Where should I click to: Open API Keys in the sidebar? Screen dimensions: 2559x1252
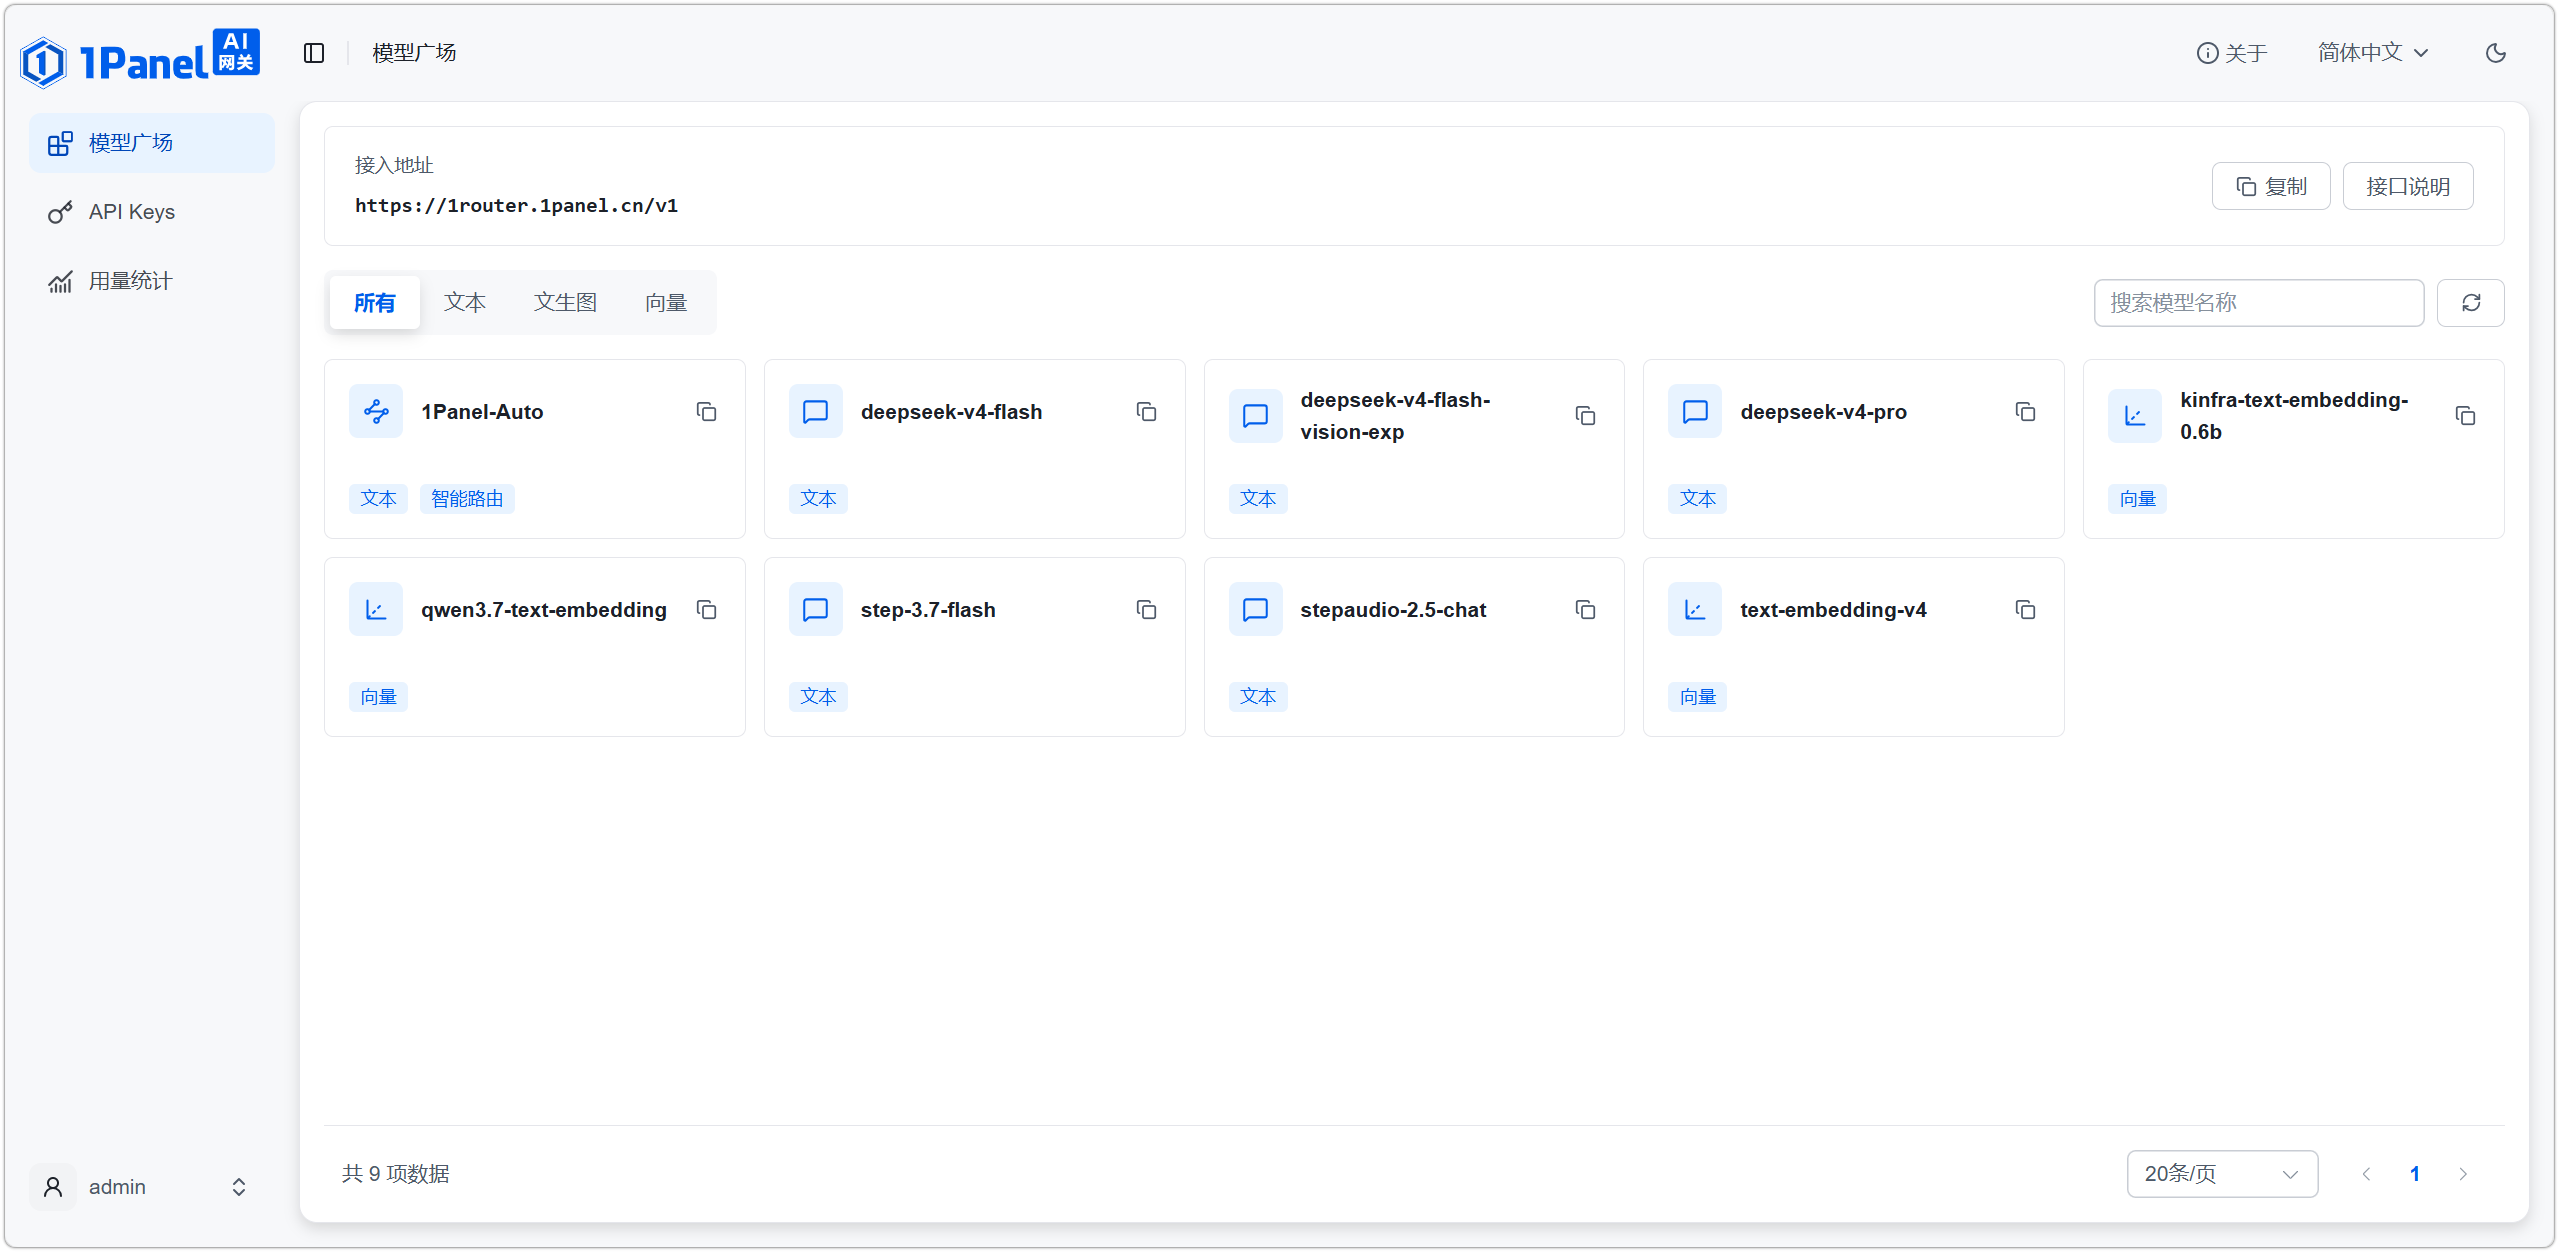[152, 212]
